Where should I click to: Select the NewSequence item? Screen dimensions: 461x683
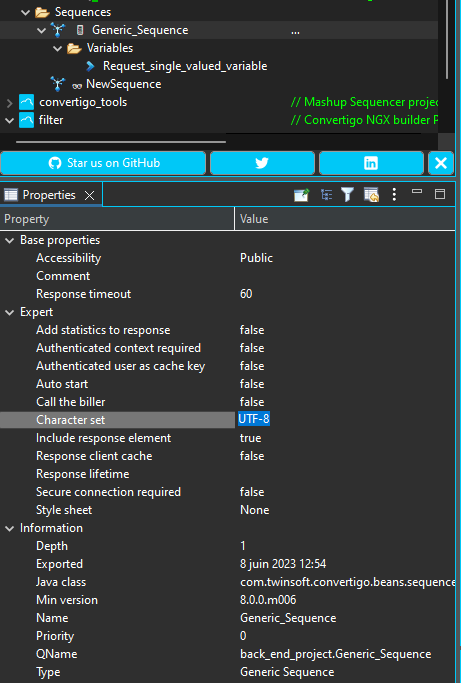(123, 84)
